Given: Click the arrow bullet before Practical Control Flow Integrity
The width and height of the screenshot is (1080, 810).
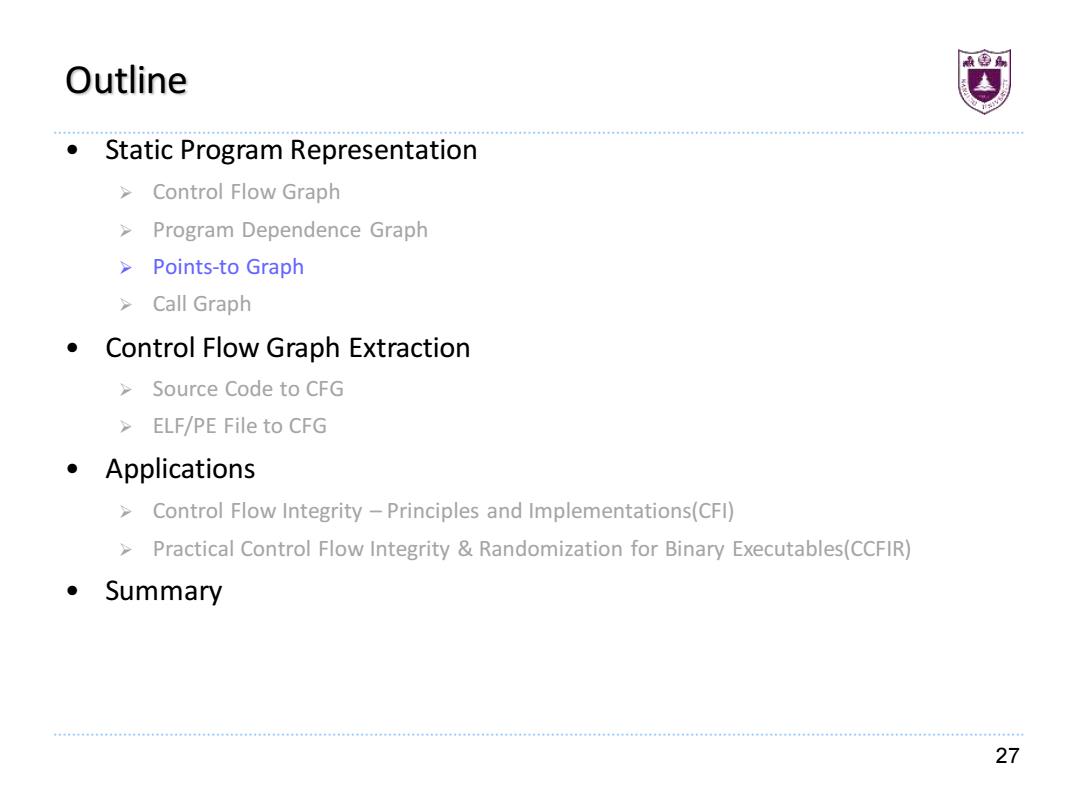Looking at the screenshot, I should pos(125,550).
